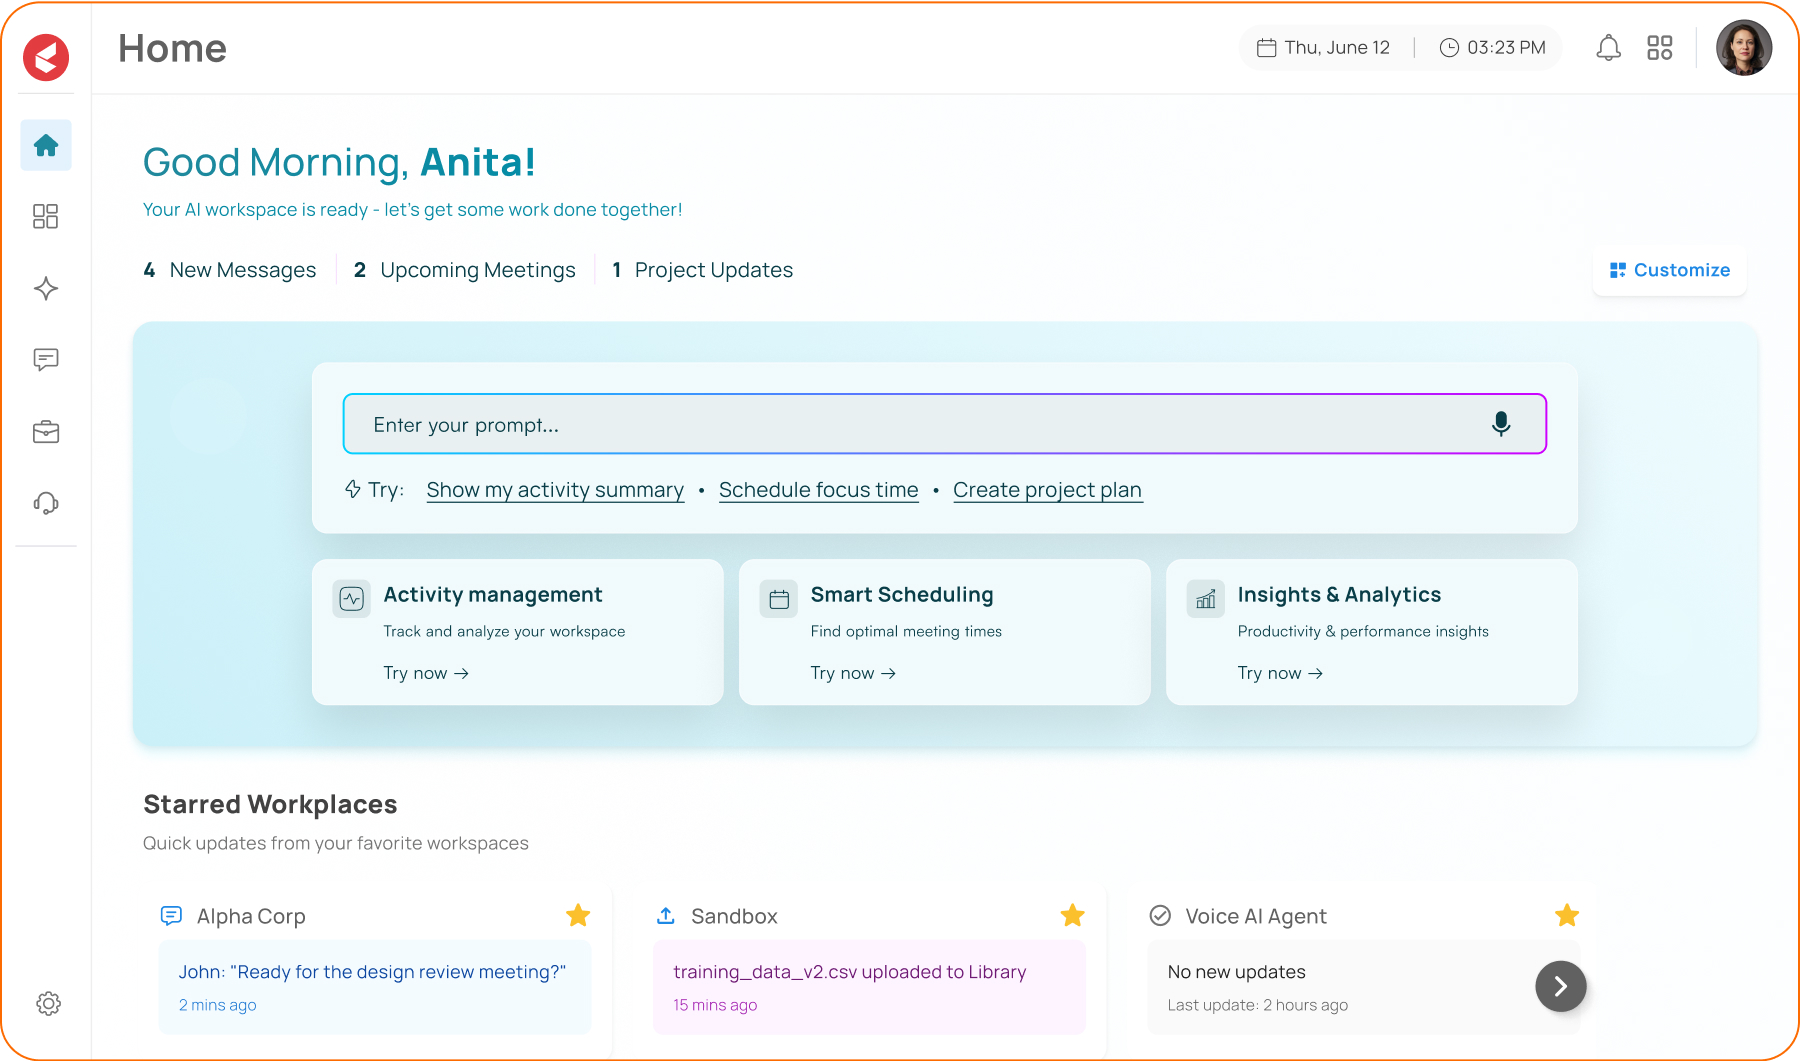Click Try now under Insights & Analytics

(x=1280, y=673)
